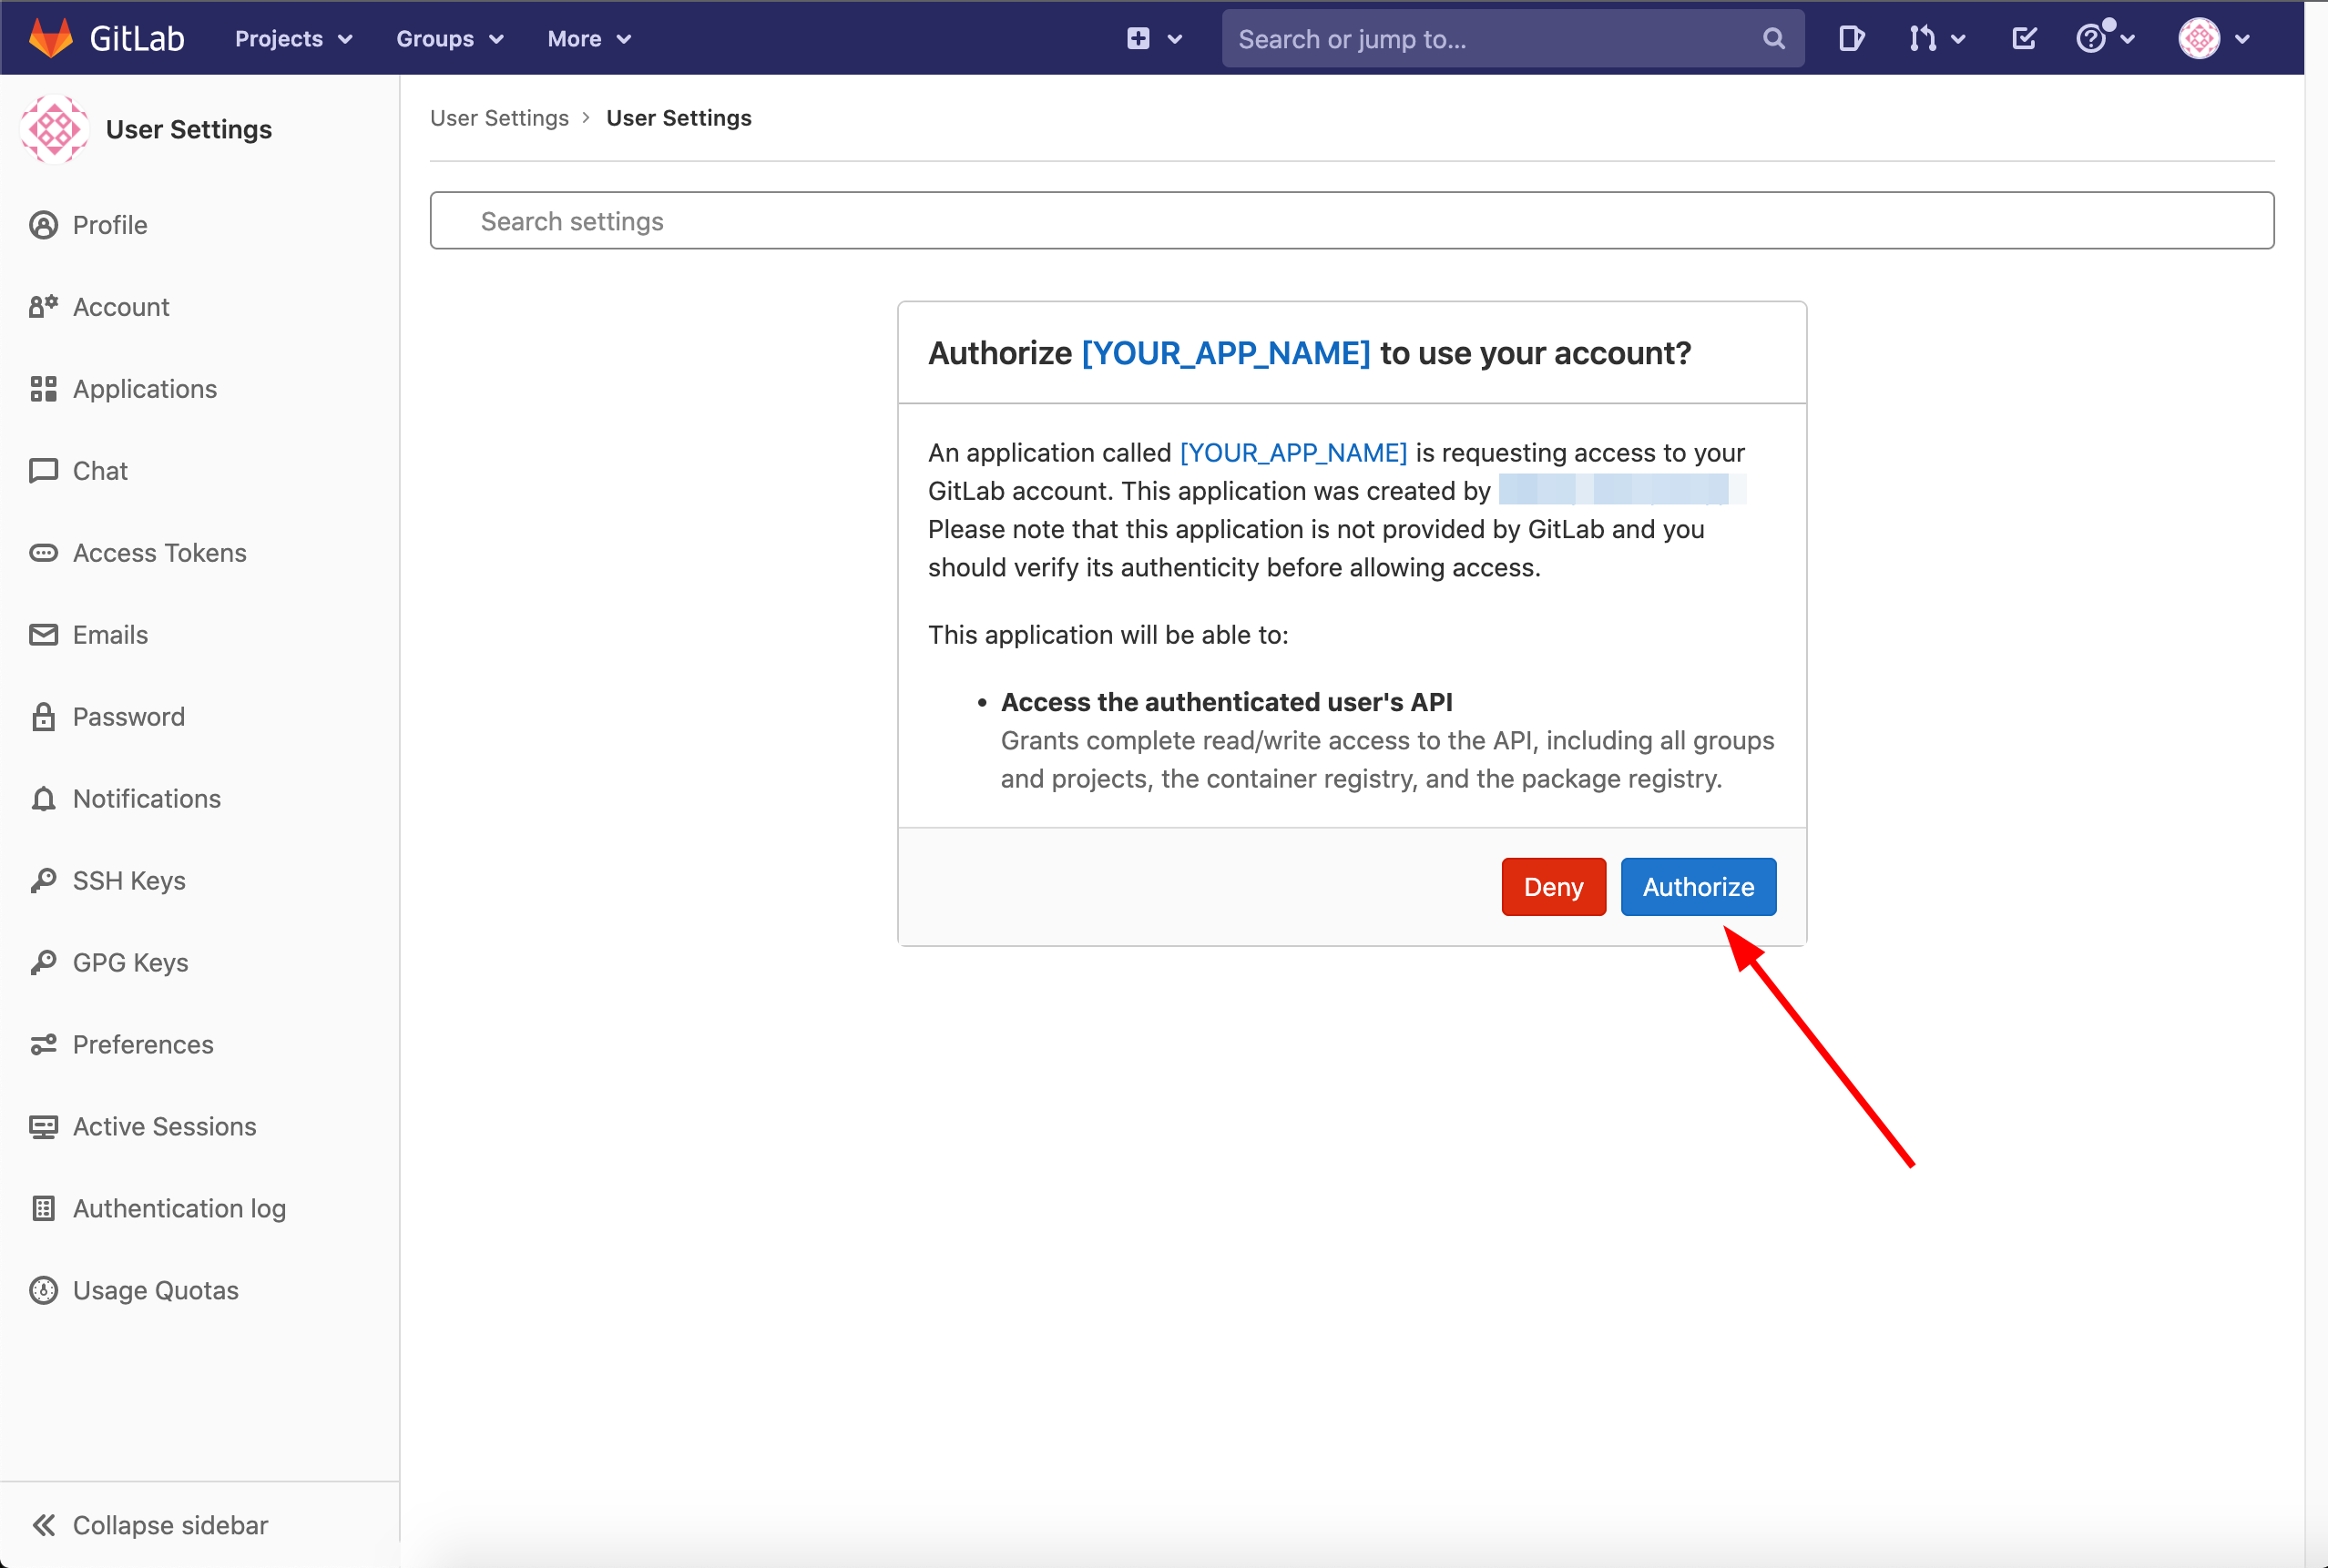This screenshot has width=2328, height=1568.
Task: Click the Active Sessions monitor icon
Action: (43, 1127)
